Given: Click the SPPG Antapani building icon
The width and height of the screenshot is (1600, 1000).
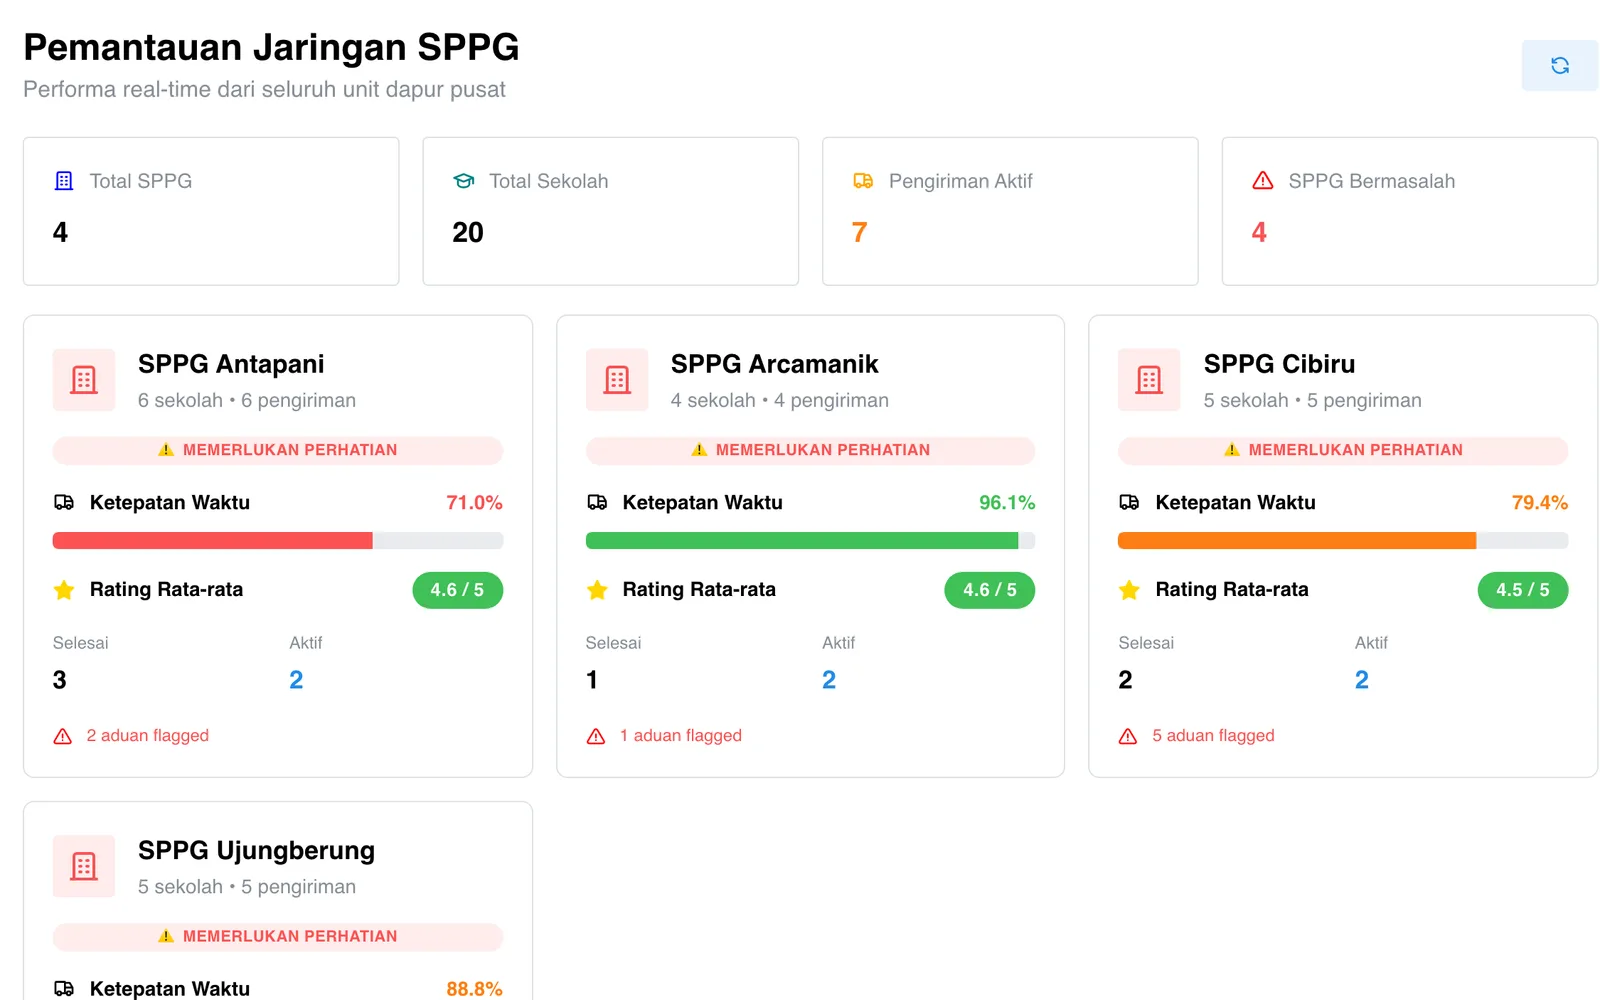Looking at the screenshot, I should click(84, 380).
